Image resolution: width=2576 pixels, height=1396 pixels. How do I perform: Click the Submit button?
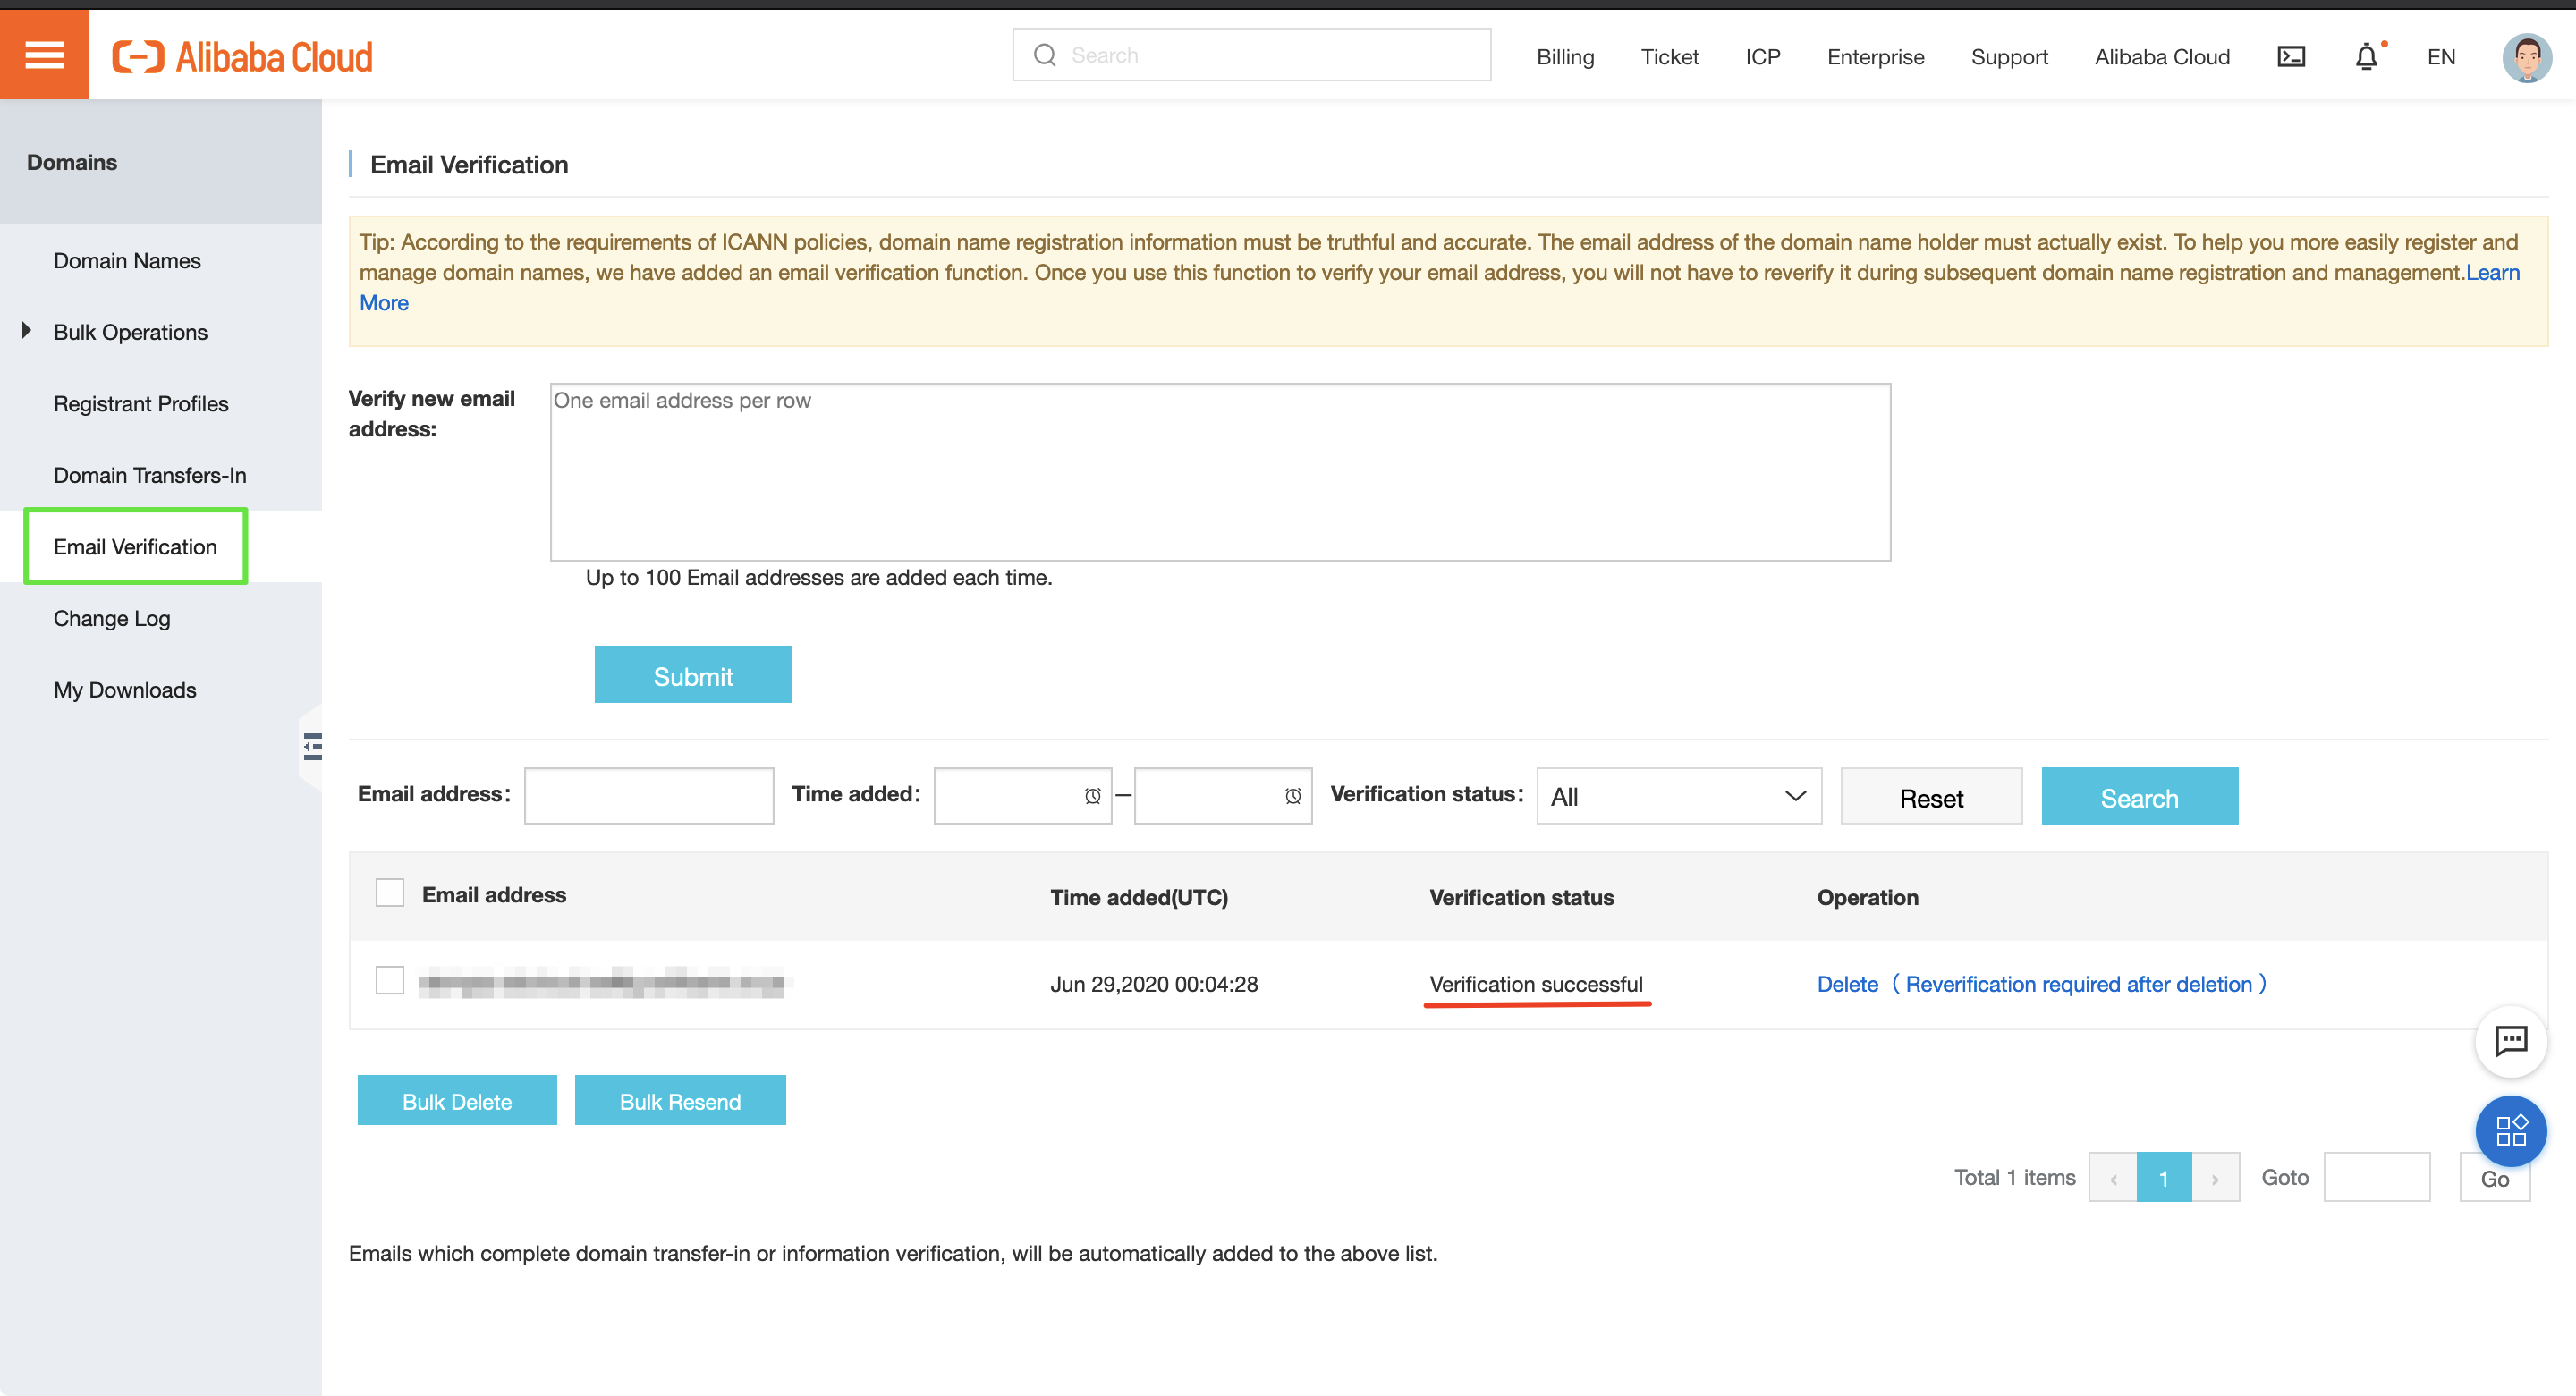tap(692, 675)
